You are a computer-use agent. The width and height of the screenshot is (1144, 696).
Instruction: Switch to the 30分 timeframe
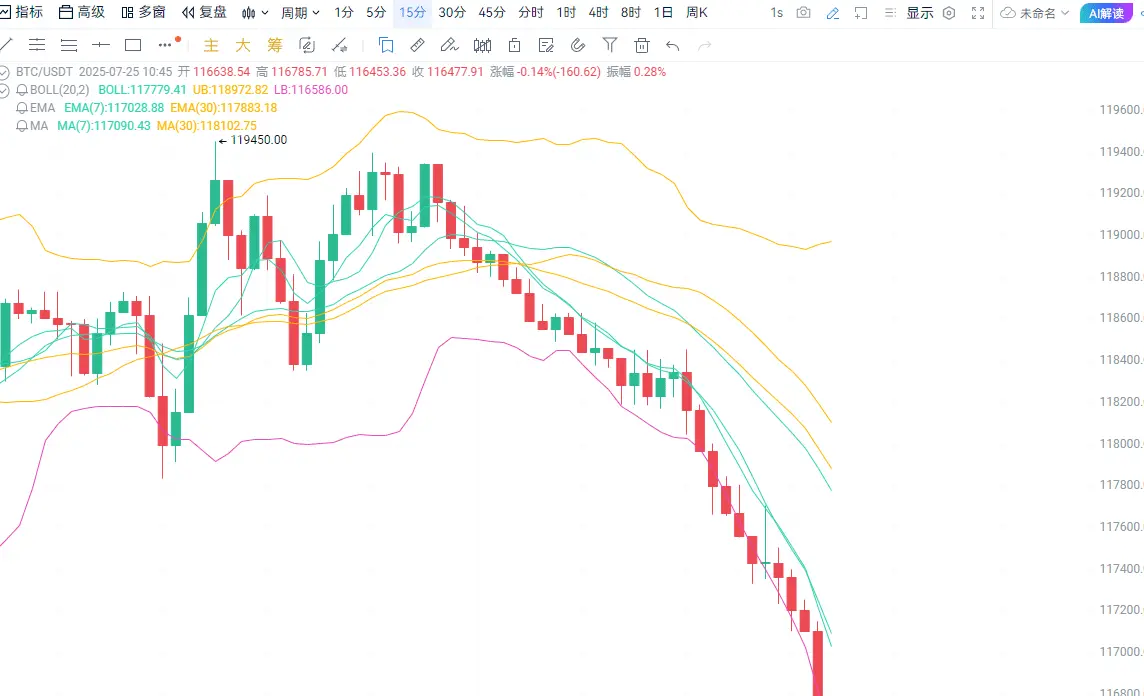coord(452,12)
